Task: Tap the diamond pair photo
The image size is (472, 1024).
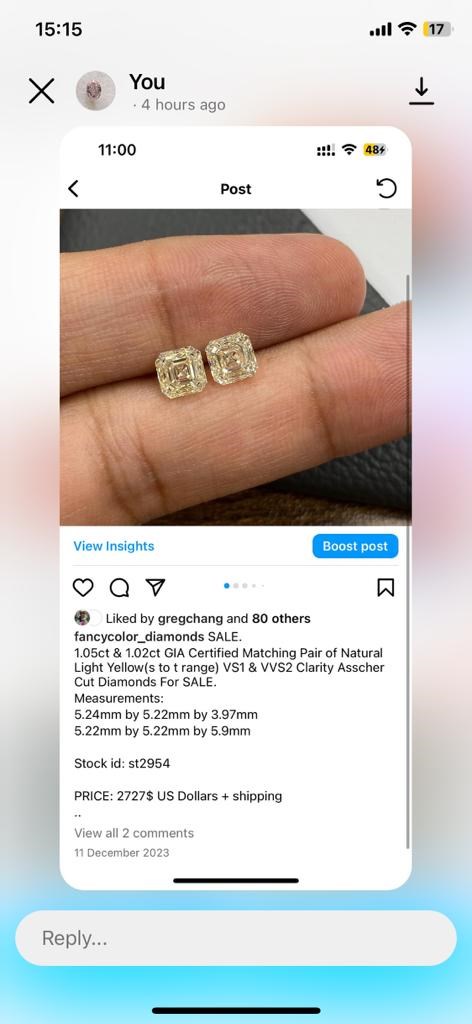Action: pos(235,367)
